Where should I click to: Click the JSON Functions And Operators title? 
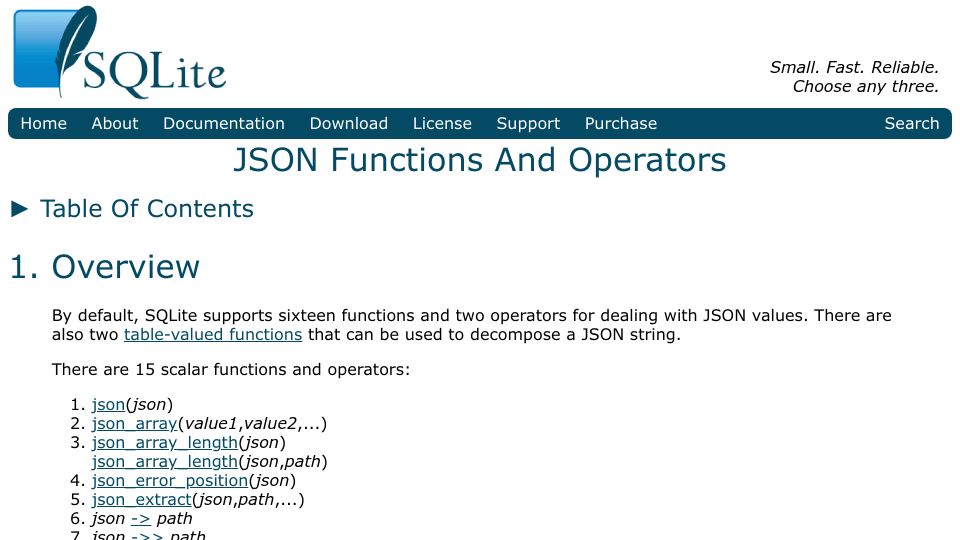point(480,160)
